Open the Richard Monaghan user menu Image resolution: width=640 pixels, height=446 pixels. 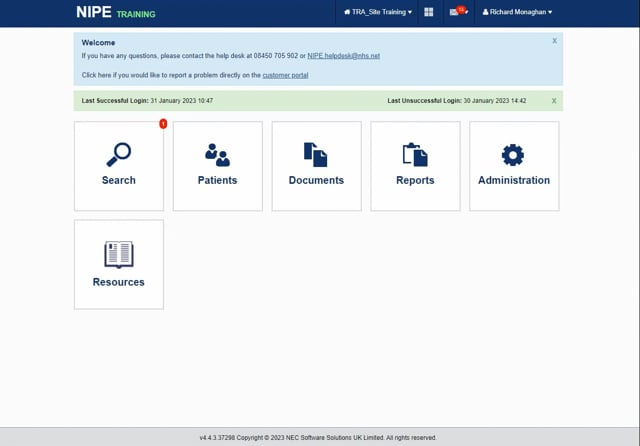point(517,12)
